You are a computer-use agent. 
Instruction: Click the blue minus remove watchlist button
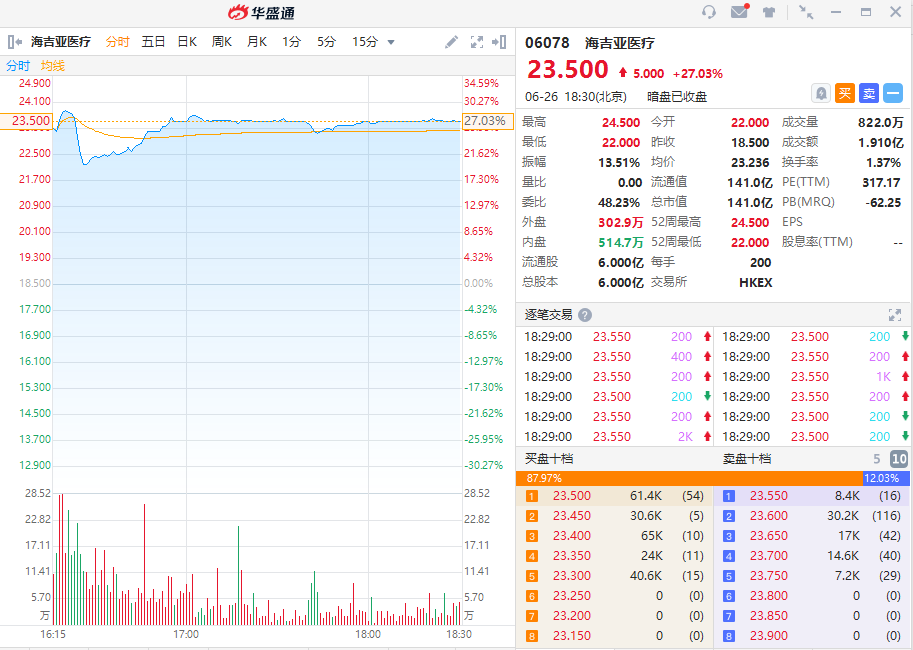[x=893, y=93]
